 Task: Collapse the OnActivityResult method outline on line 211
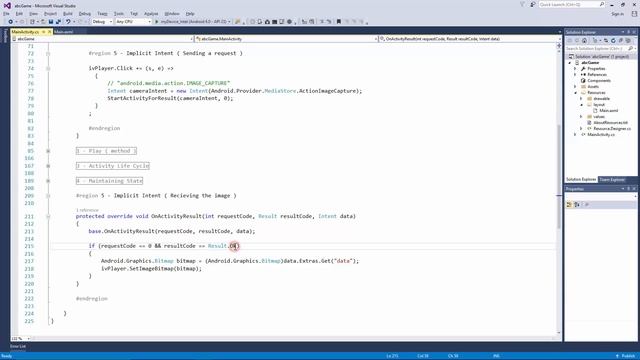point(48,216)
